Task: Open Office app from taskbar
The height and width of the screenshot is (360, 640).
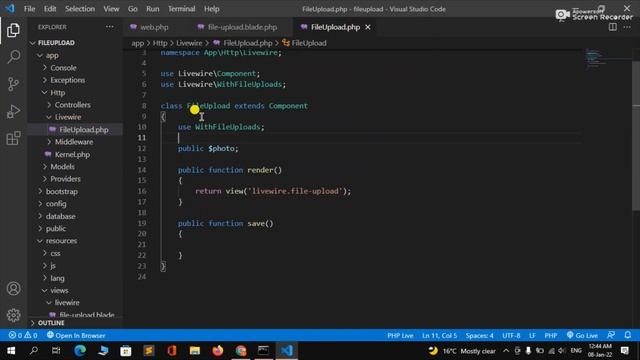Action: click(172, 351)
